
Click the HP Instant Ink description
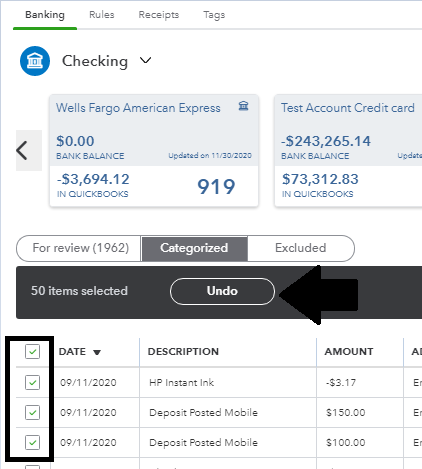[x=182, y=382]
